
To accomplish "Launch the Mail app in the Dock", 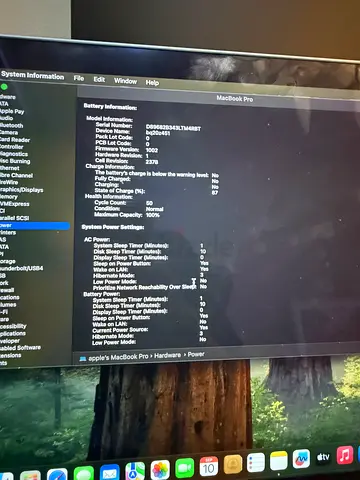I will click(x=109, y=472).
